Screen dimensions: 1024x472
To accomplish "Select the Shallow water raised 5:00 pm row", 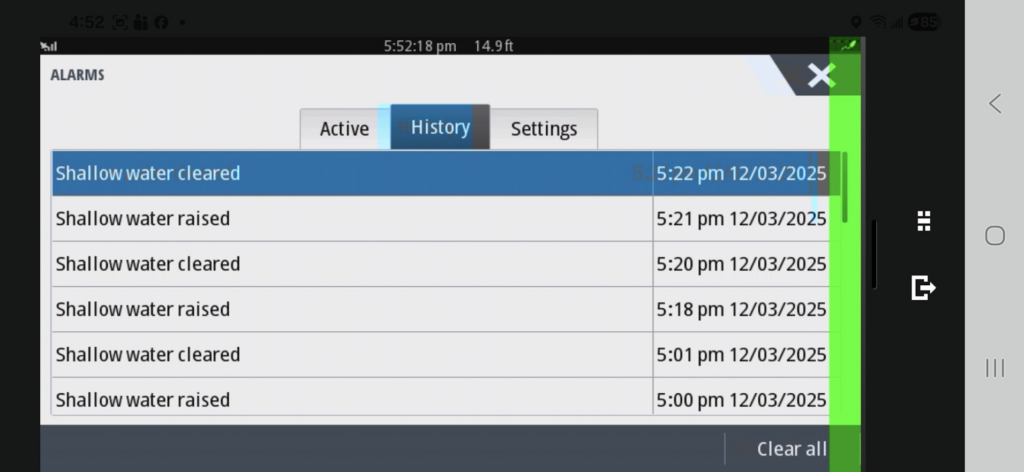I will [350, 399].
